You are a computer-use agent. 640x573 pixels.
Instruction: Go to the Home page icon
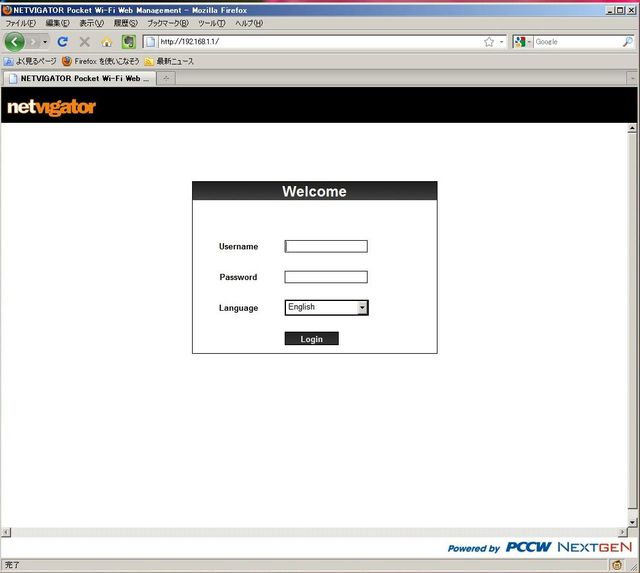(x=106, y=42)
